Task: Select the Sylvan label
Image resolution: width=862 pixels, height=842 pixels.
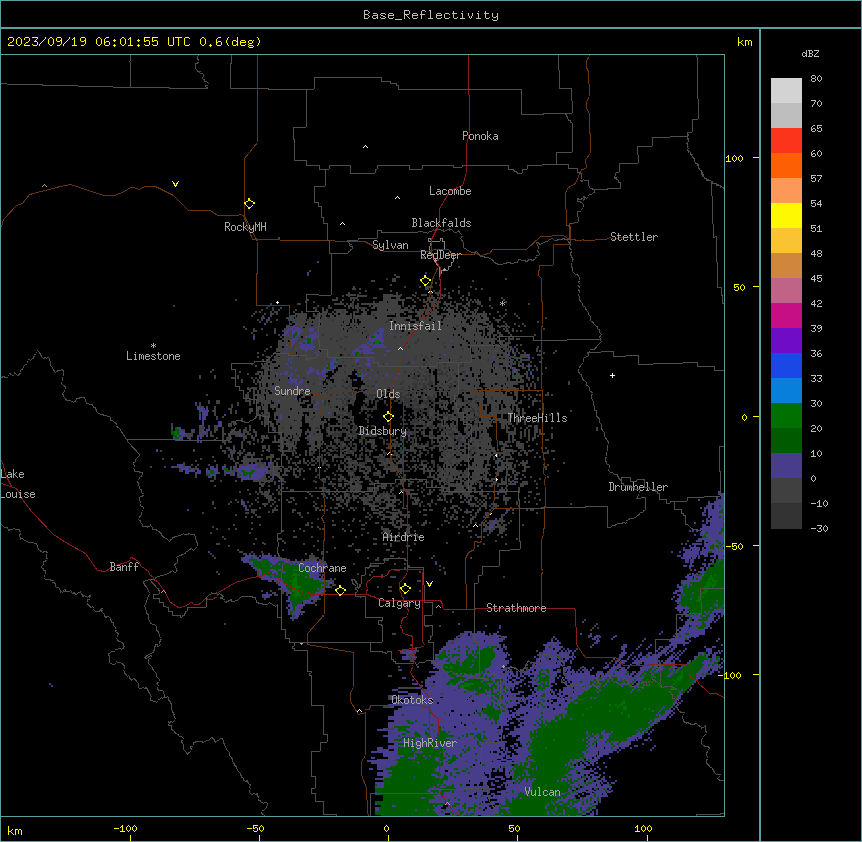Action: 390,245
